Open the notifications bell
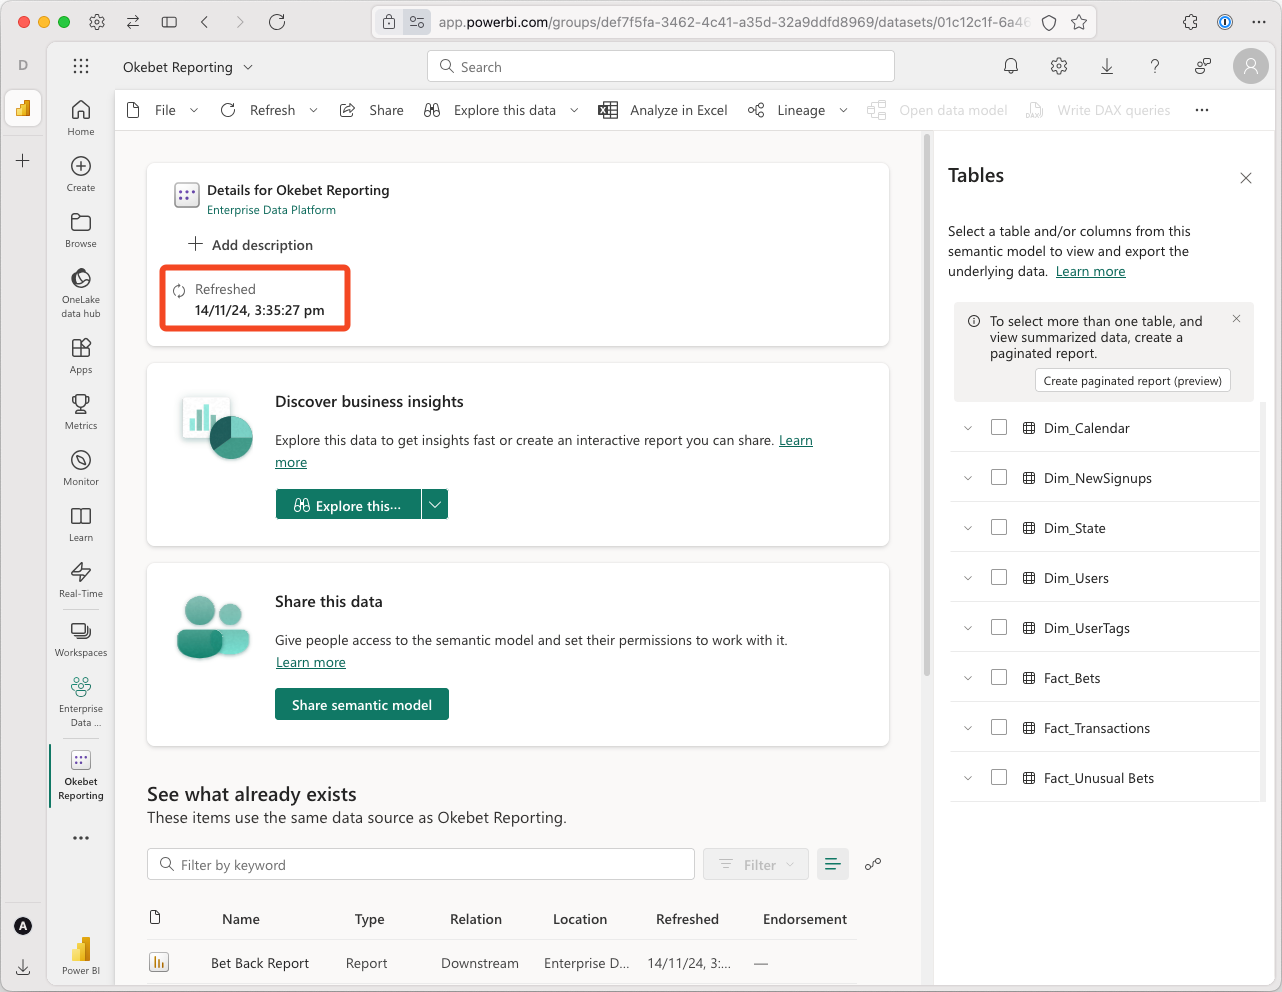The image size is (1282, 992). [x=1011, y=66]
